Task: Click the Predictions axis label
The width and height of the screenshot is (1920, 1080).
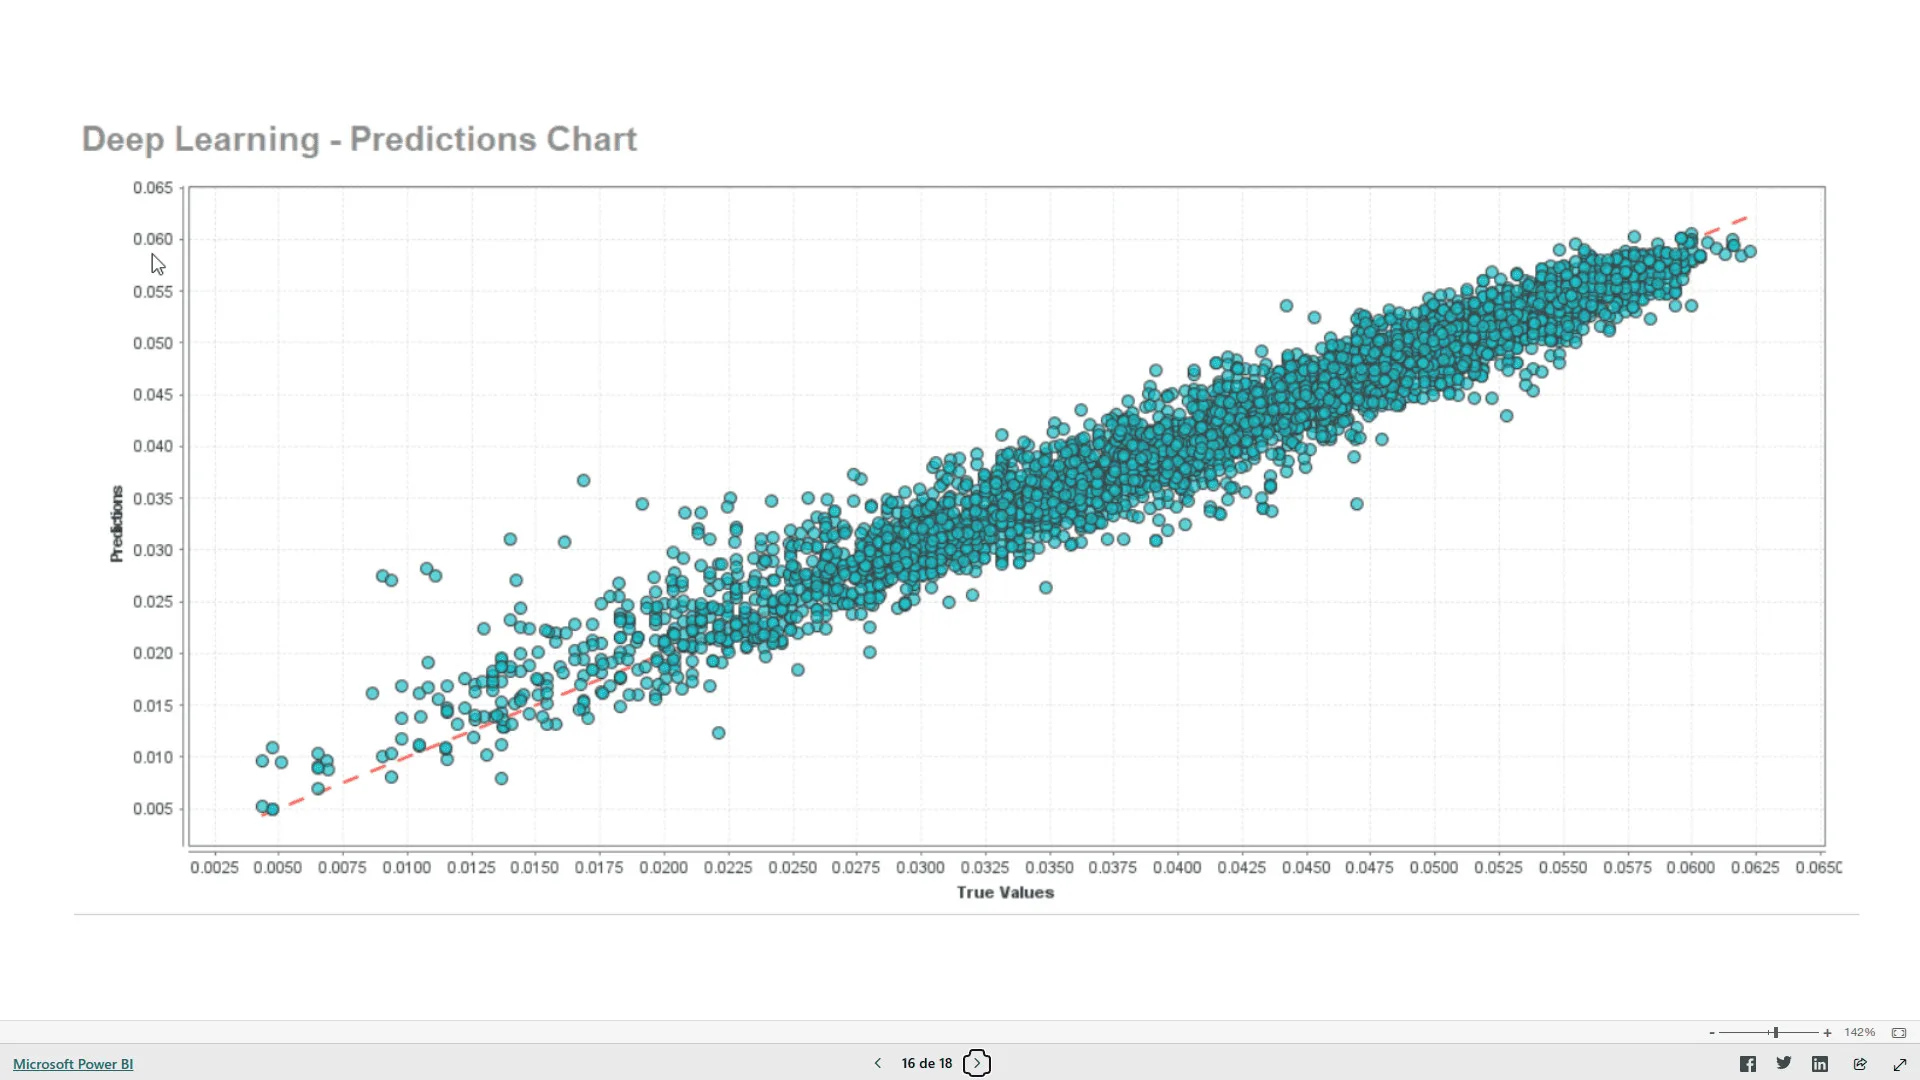Action: click(x=117, y=524)
